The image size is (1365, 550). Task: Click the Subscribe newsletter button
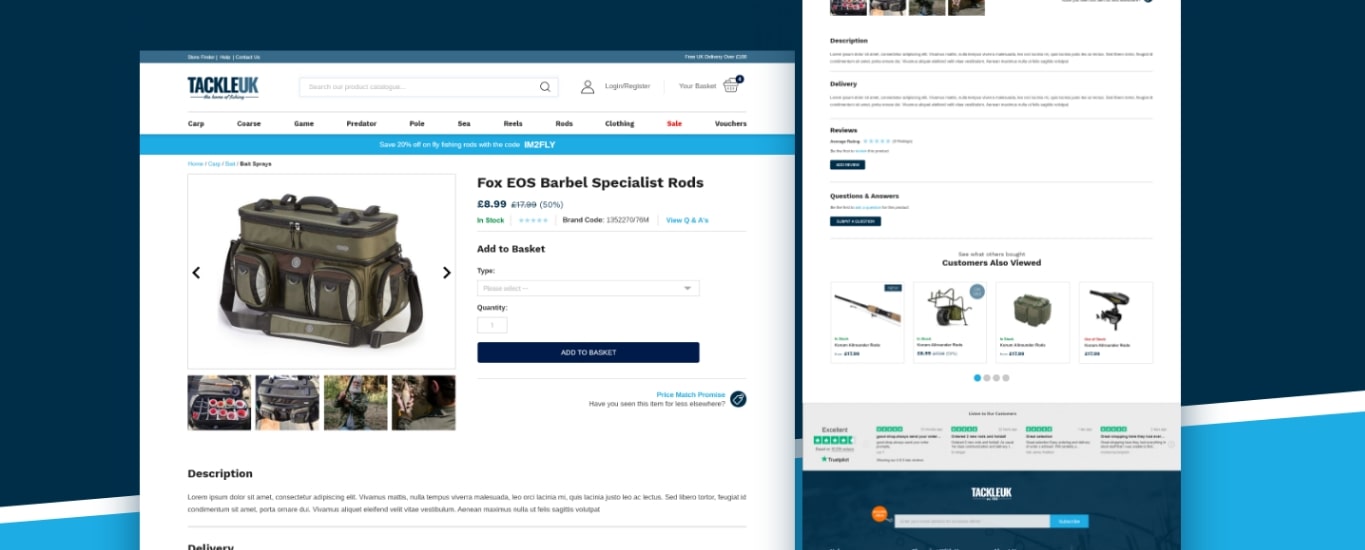[x=1069, y=521]
